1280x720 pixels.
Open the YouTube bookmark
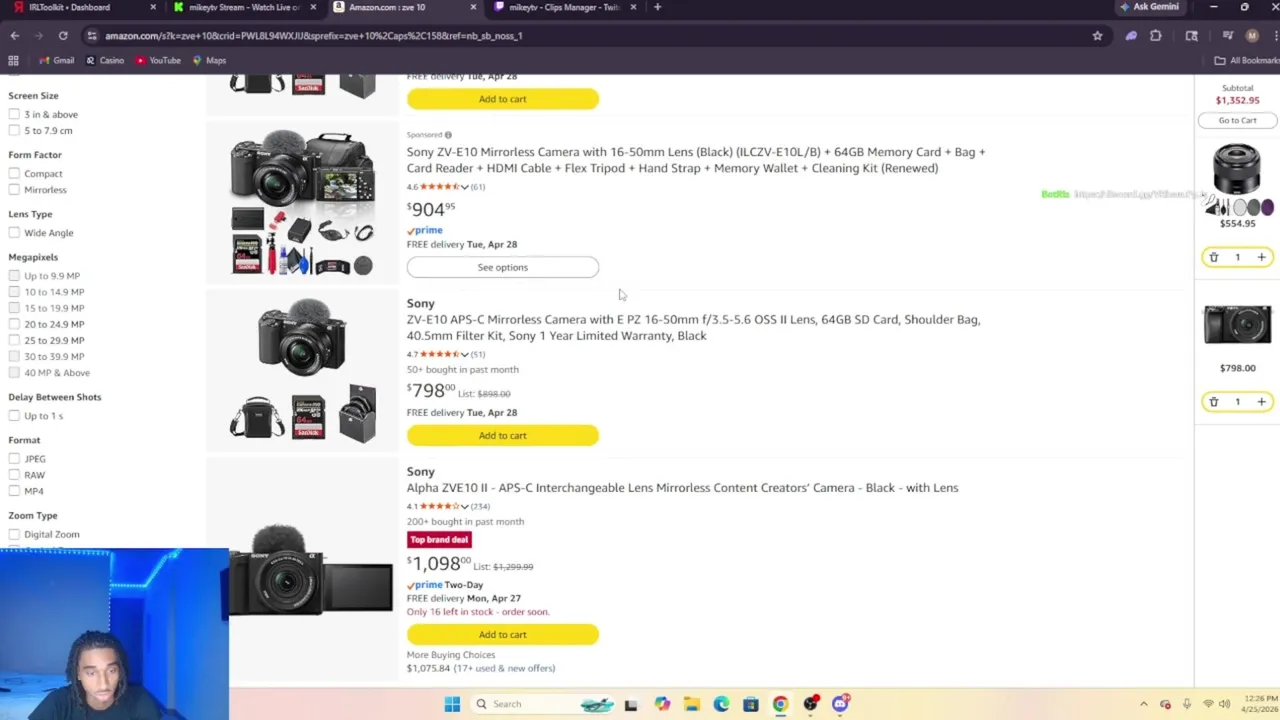point(158,60)
